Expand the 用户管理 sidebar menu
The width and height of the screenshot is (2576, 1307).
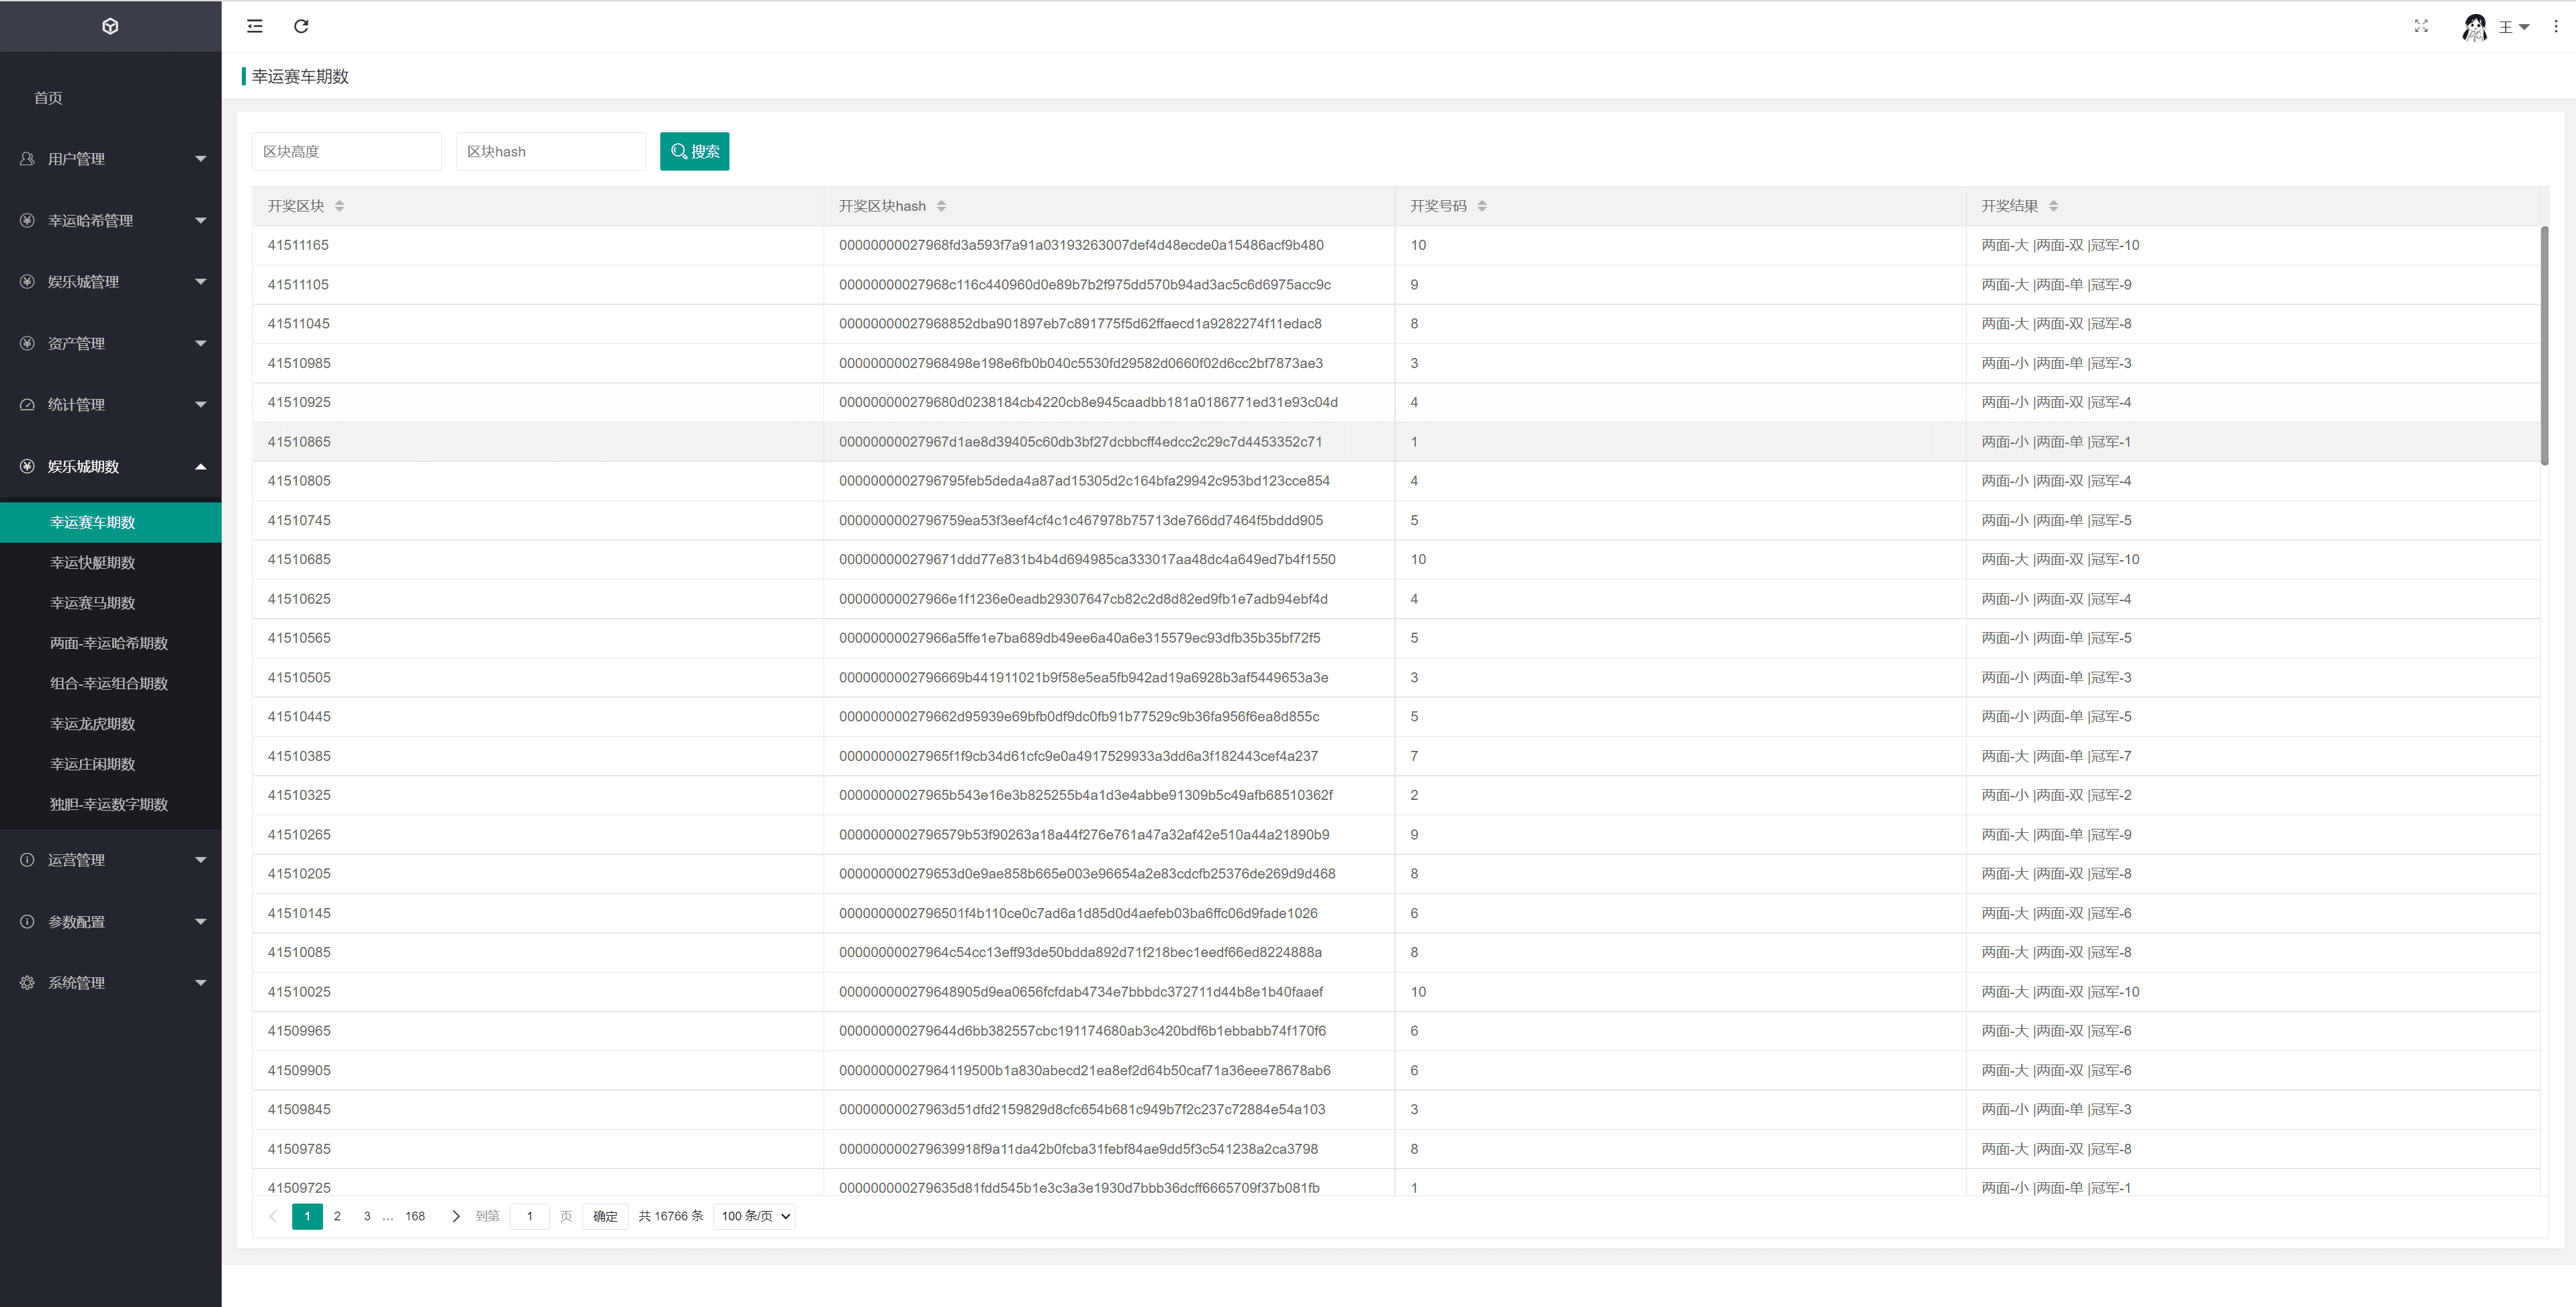click(x=110, y=159)
